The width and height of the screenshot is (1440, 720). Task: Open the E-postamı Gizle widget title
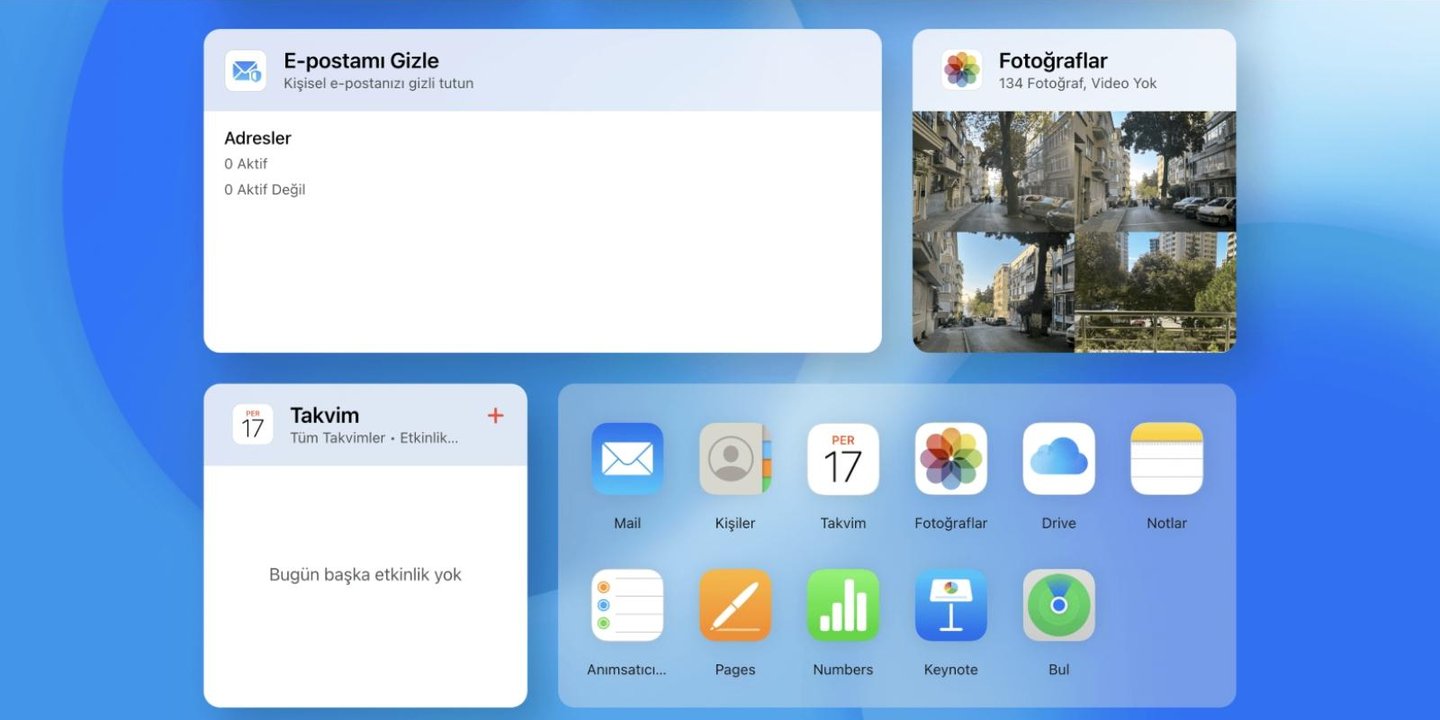(x=361, y=61)
